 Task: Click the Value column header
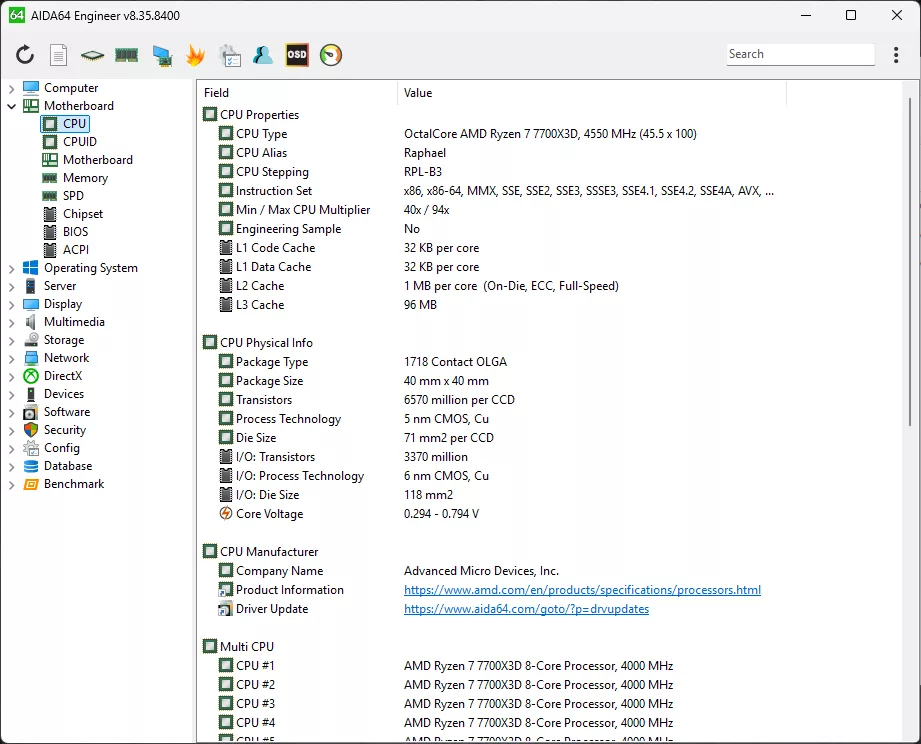pos(591,93)
